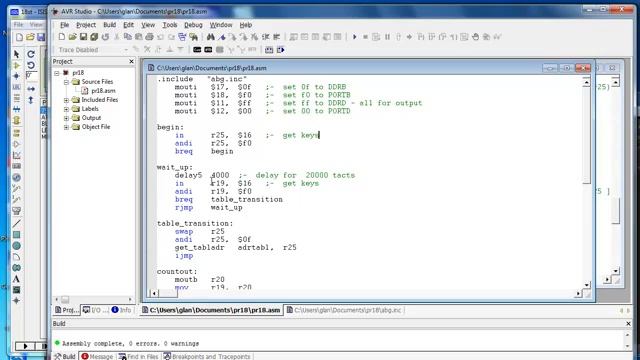Open the Window menu
Image resolution: width=640 pixels, height=360 pixels.
(221, 25)
